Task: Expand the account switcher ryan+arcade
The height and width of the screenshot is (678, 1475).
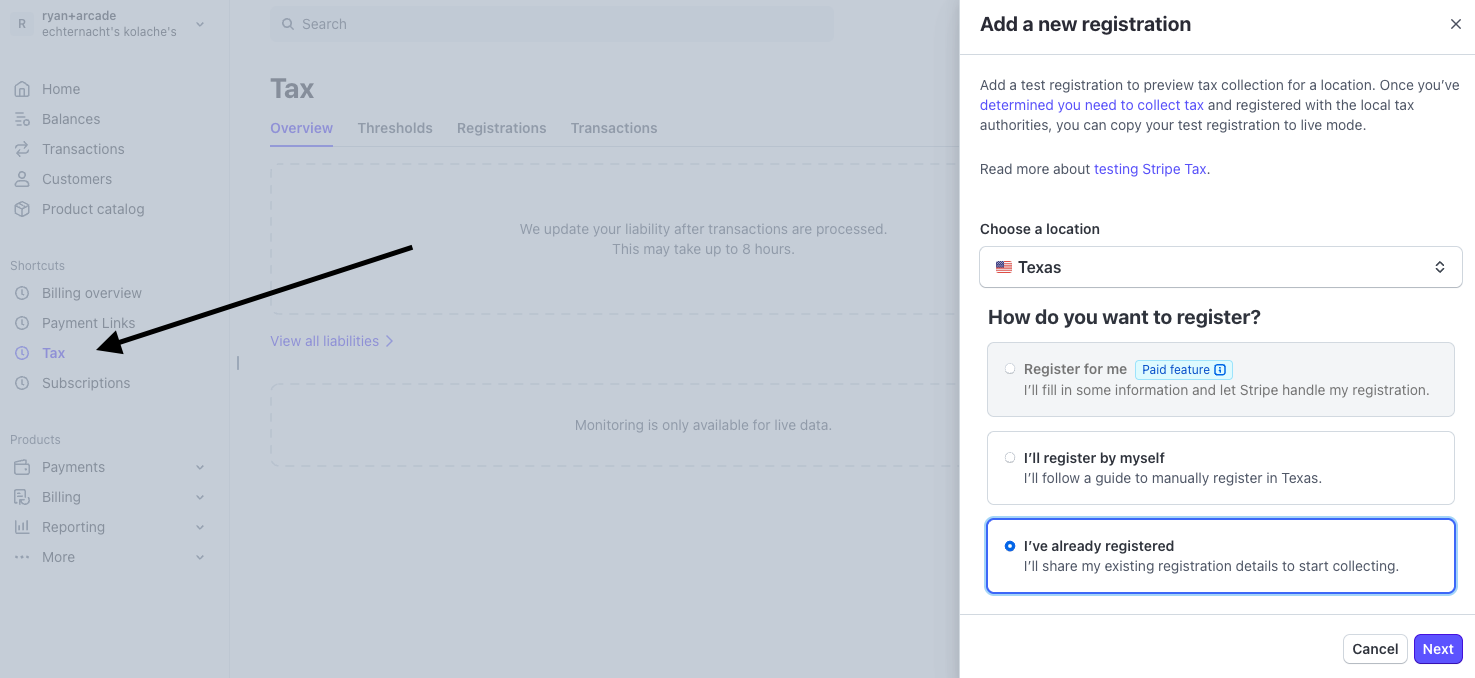Action: point(200,24)
